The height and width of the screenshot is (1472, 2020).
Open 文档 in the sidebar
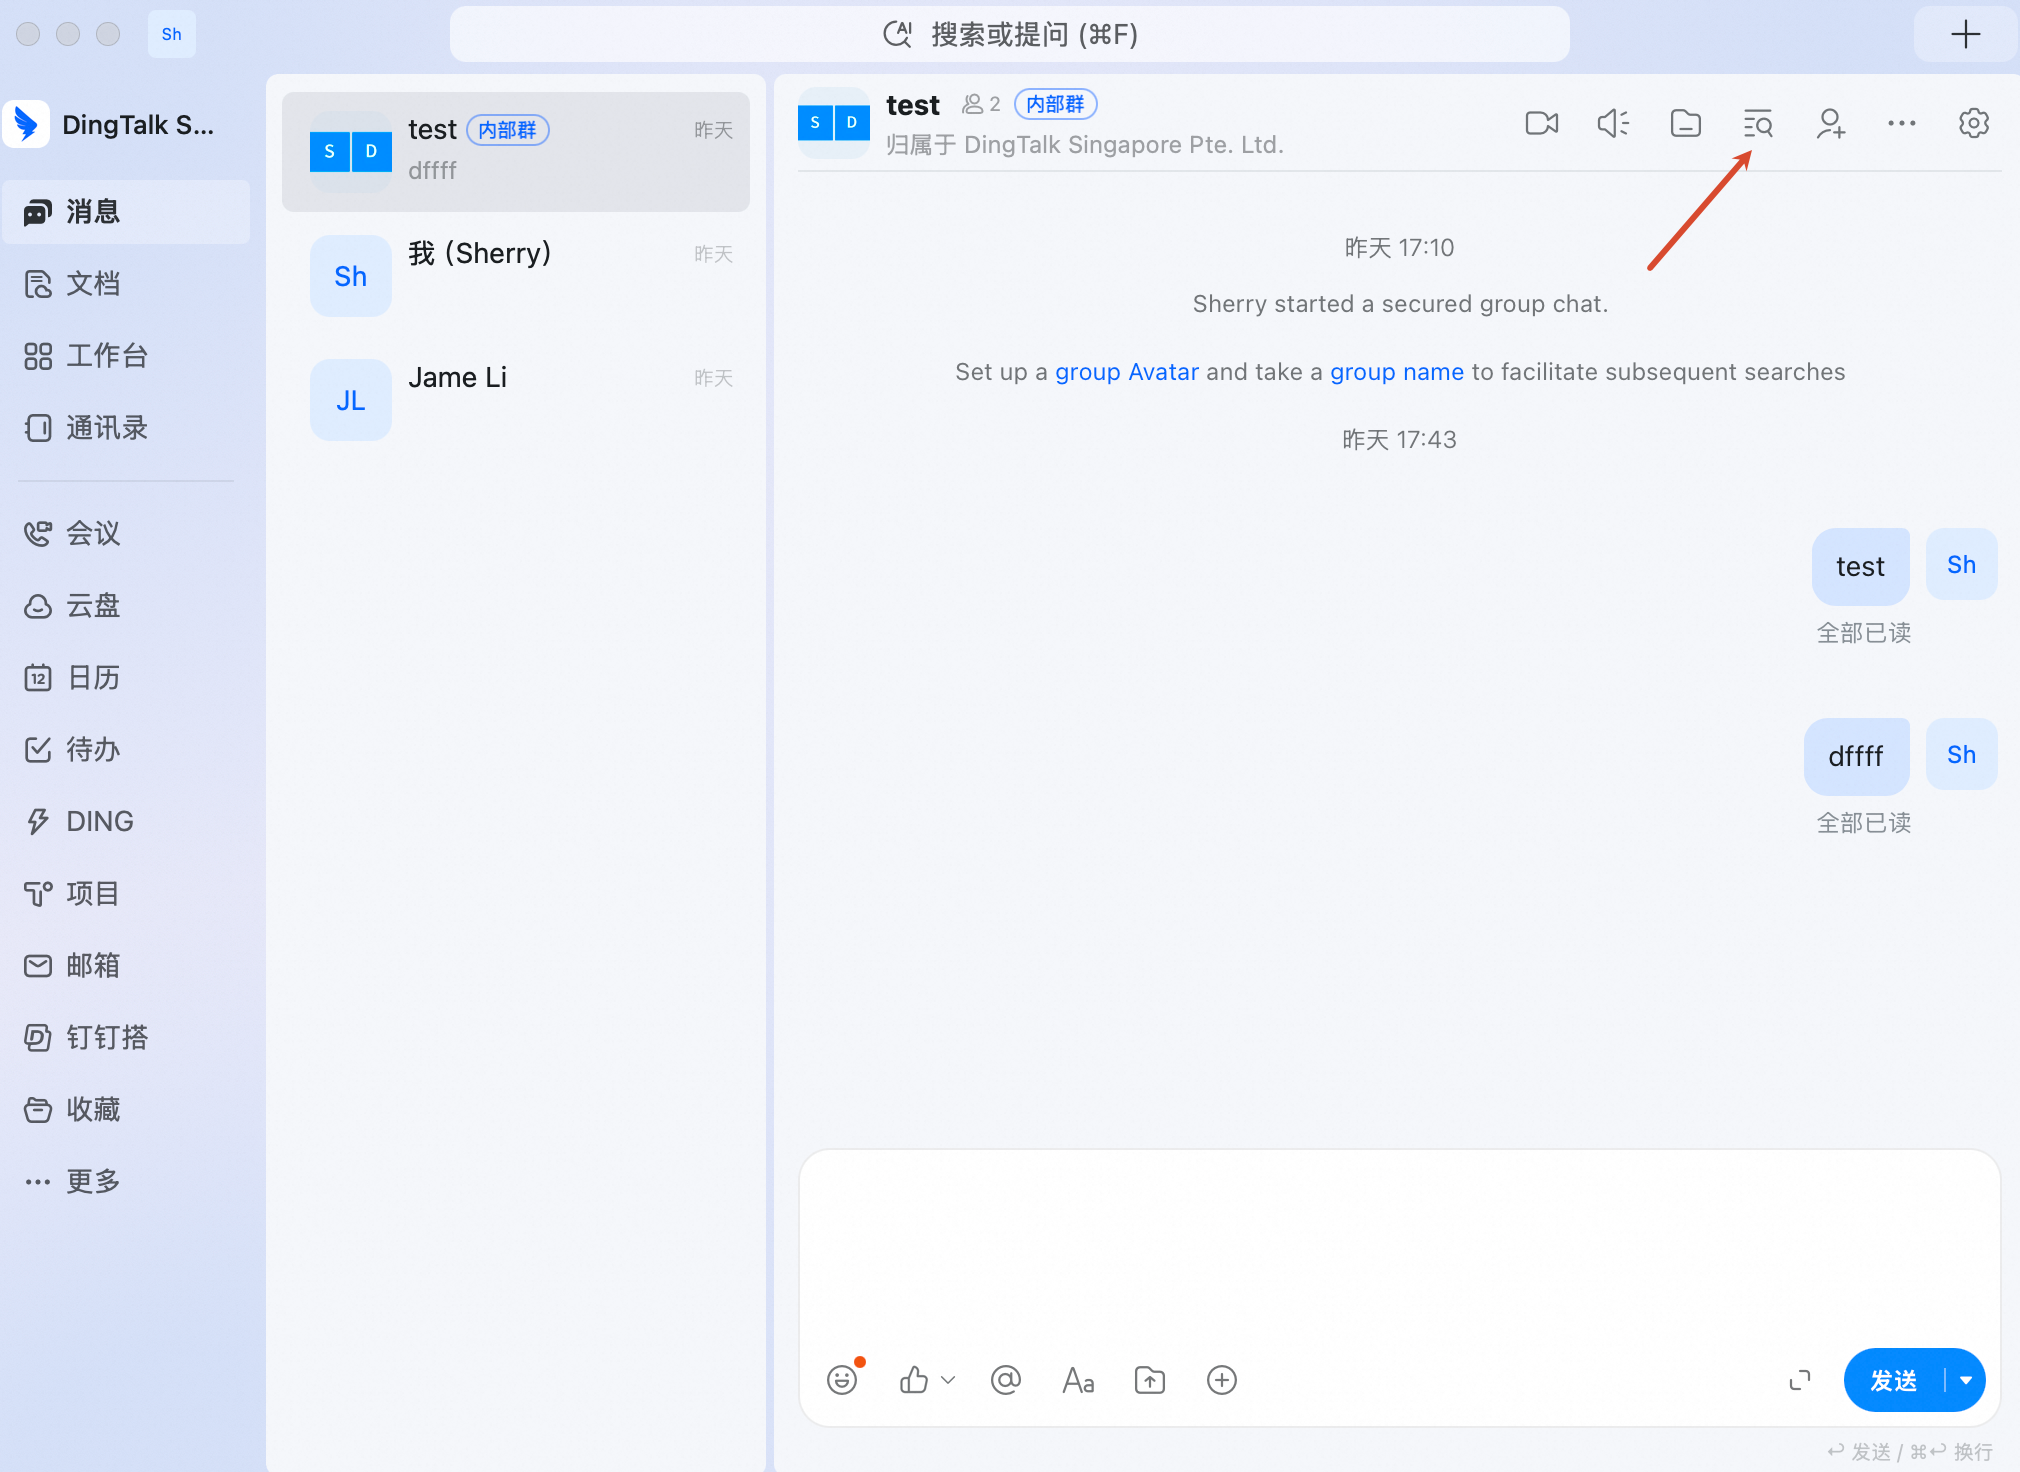(126, 284)
